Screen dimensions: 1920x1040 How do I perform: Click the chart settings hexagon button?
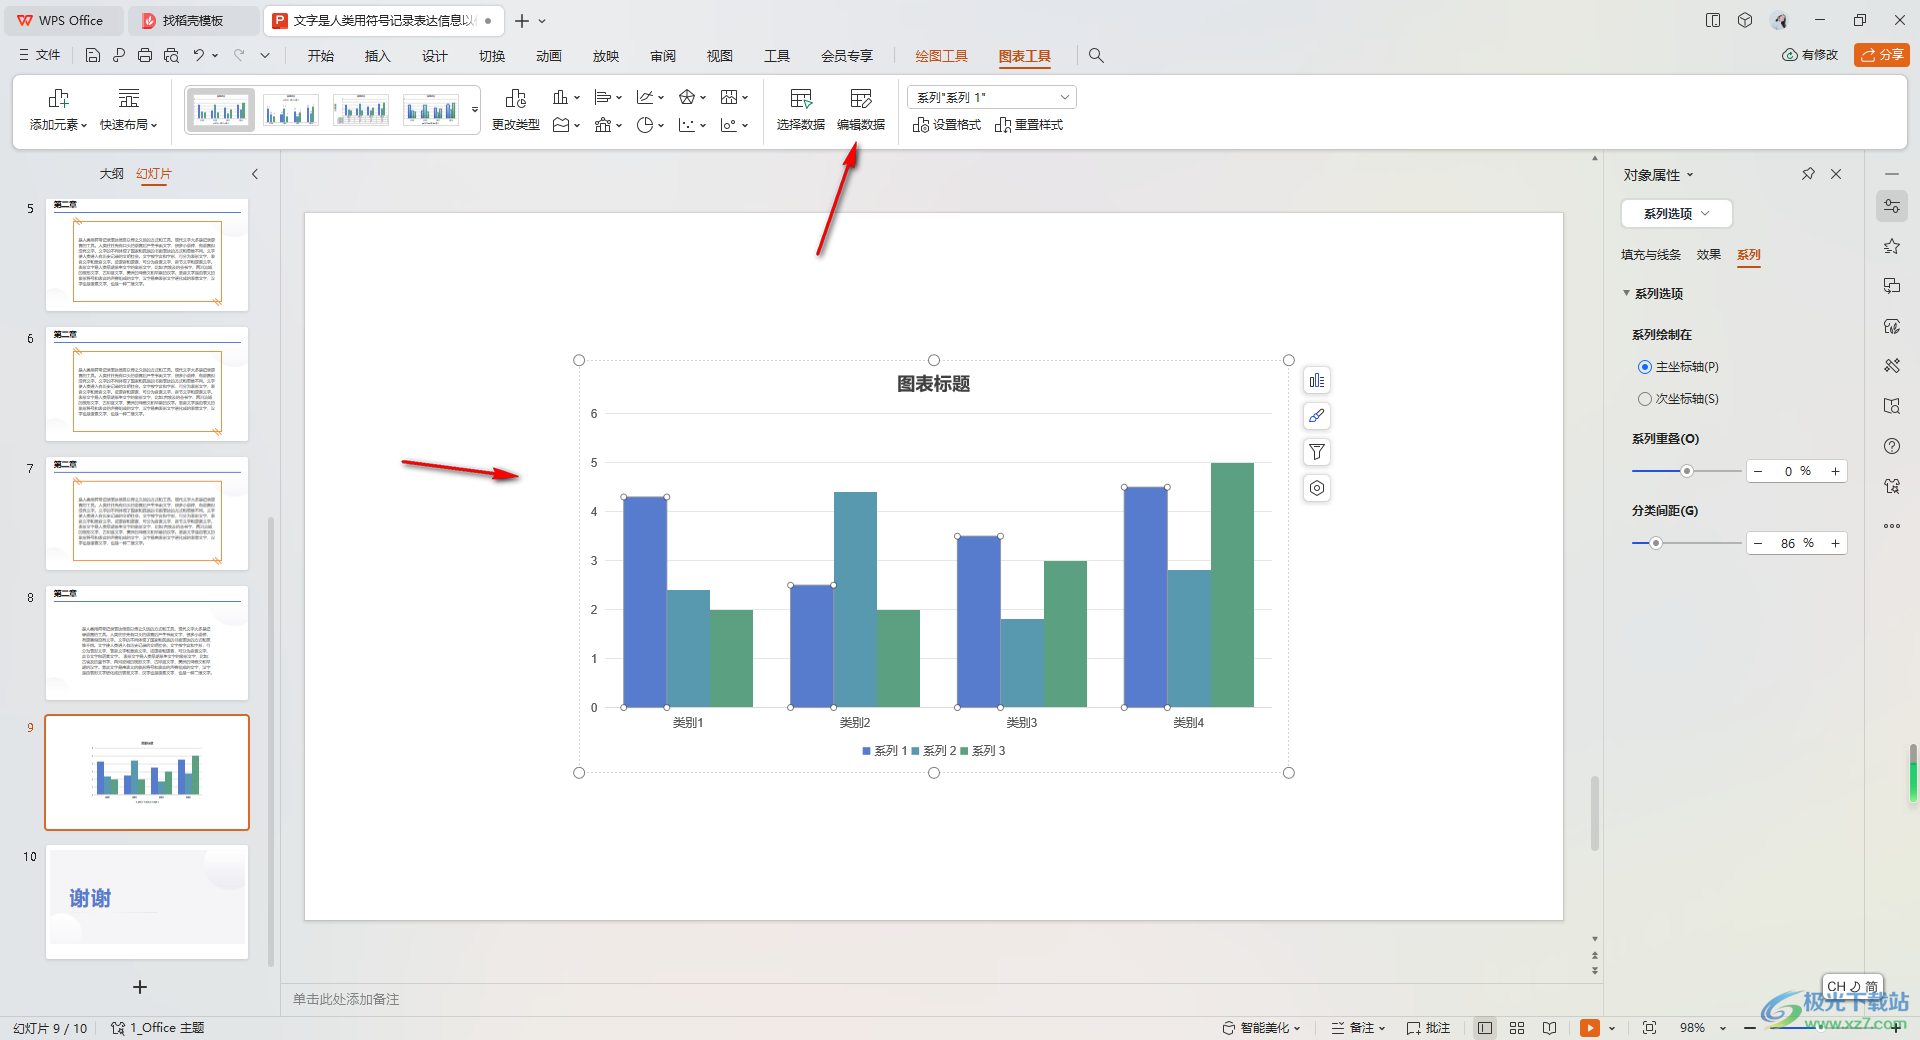1317,488
